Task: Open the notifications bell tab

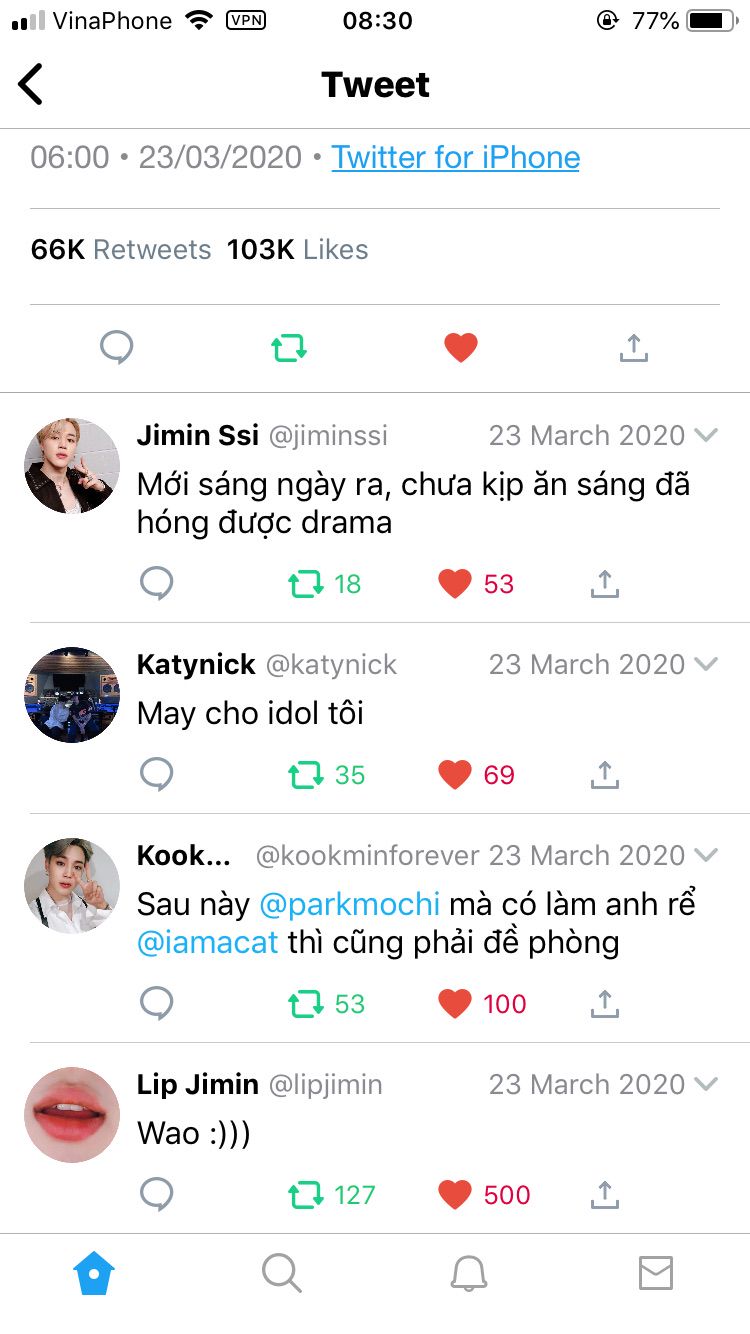Action: (468, 1274)
